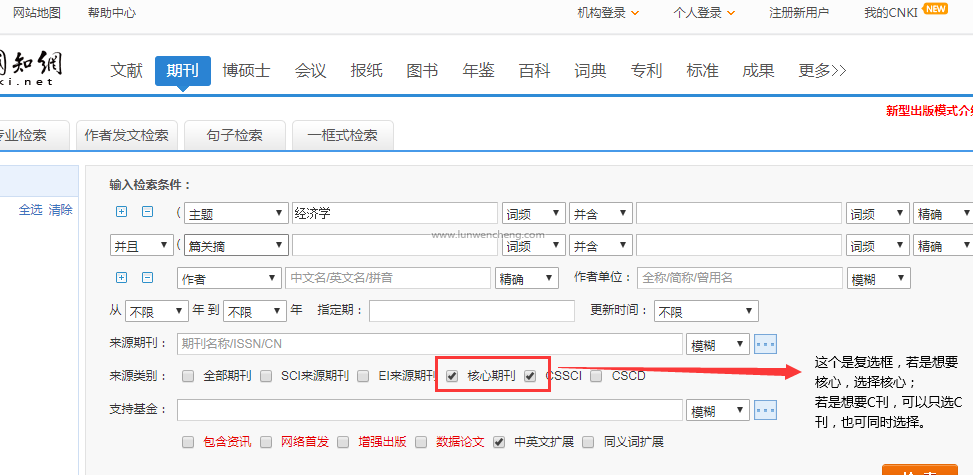This screenshot has width=973, height=475.
Task: Switch to the 报纸 category
Action: pyautogui.click(x=366, y=71)
